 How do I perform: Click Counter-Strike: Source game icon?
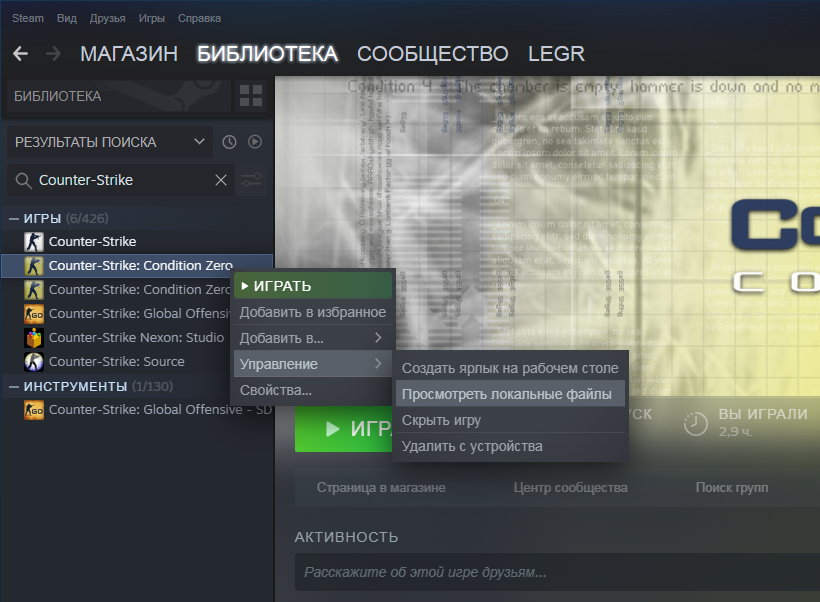(x=33, y=362)
